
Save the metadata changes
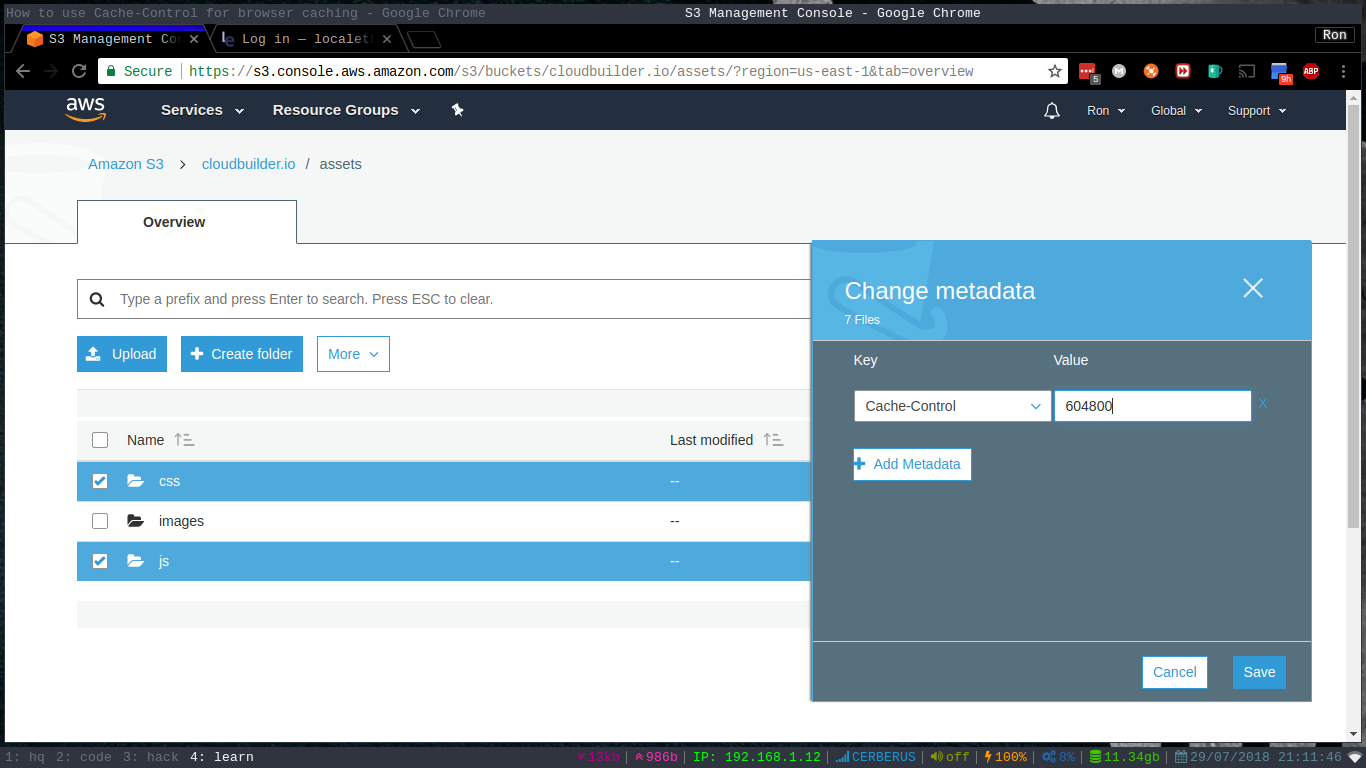click(x=1258, y=672)
